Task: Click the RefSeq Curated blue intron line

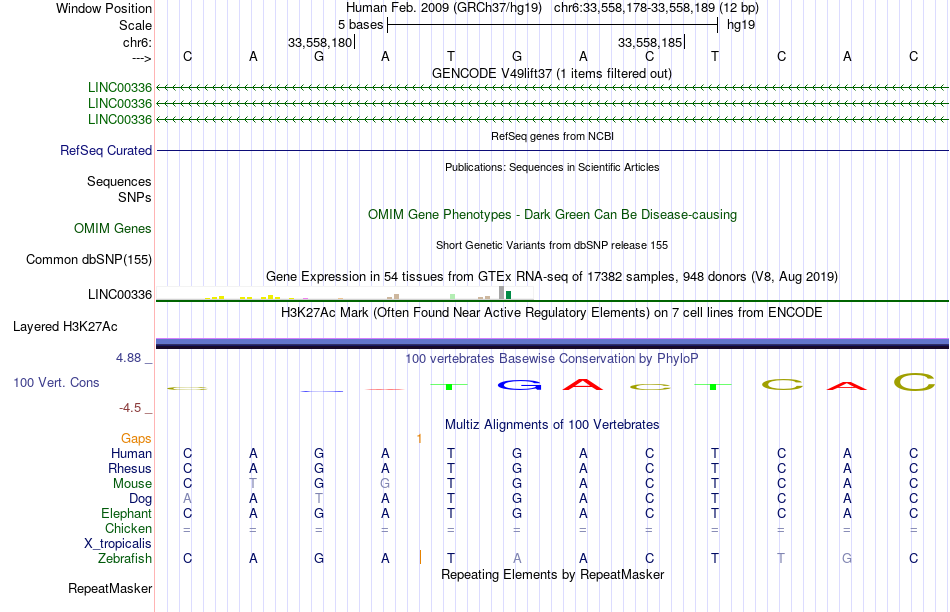Action: click(552, 150)
